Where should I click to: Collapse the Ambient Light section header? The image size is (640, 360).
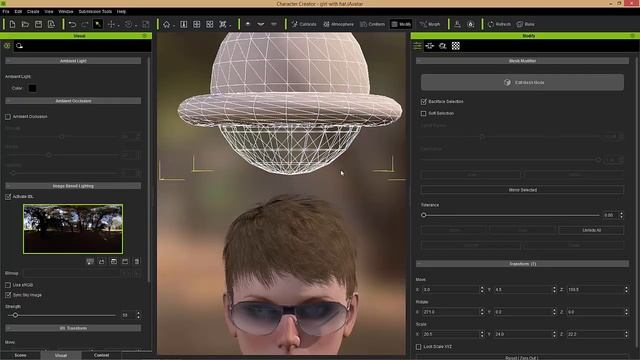click(73, 61)
